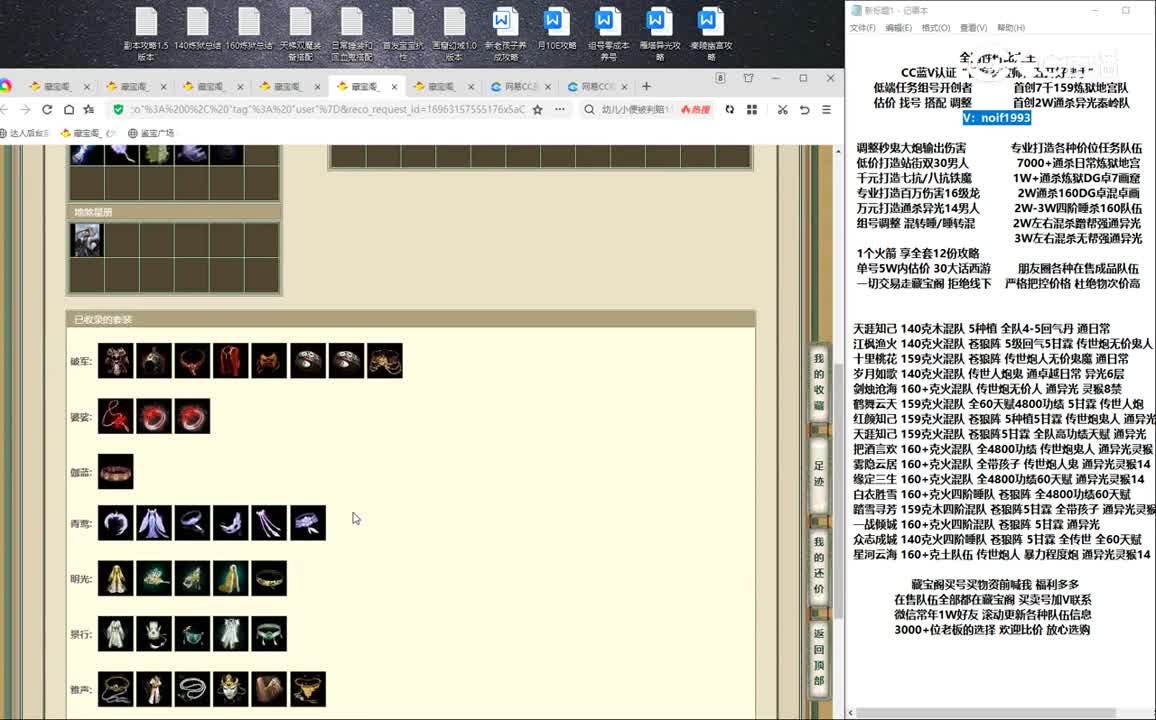Open Notepad's 帮助(H) menu
The width and height of the screenshot is (1156, 720).
1011,28
